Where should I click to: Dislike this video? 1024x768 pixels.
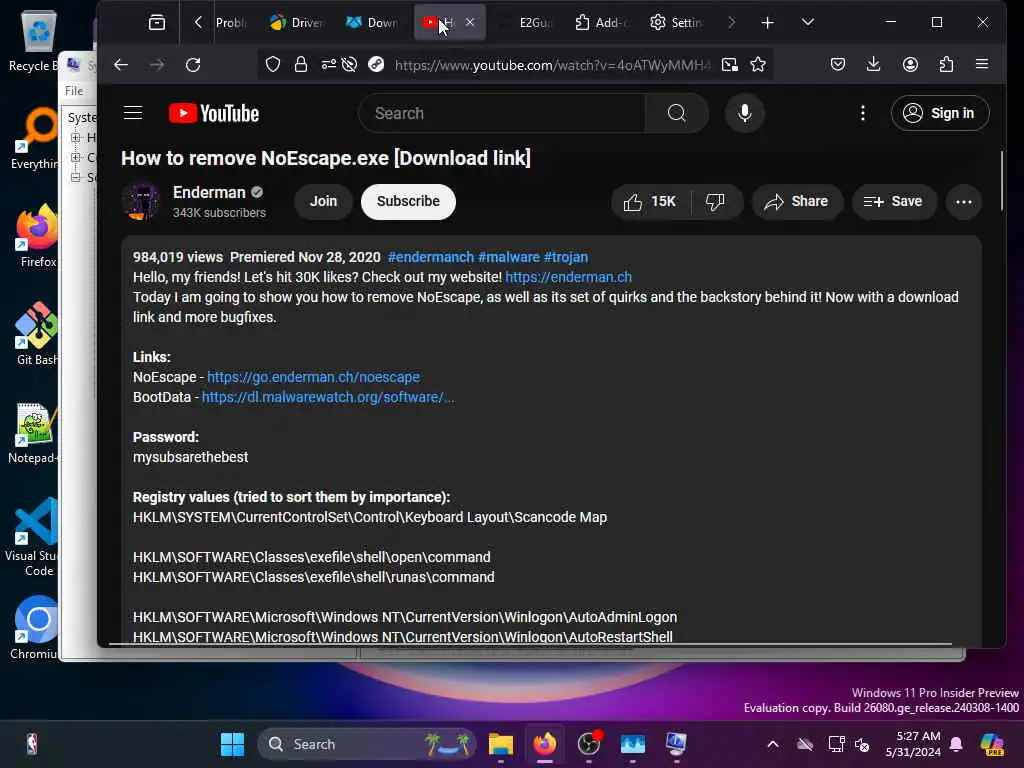click(x=716, y=201)
